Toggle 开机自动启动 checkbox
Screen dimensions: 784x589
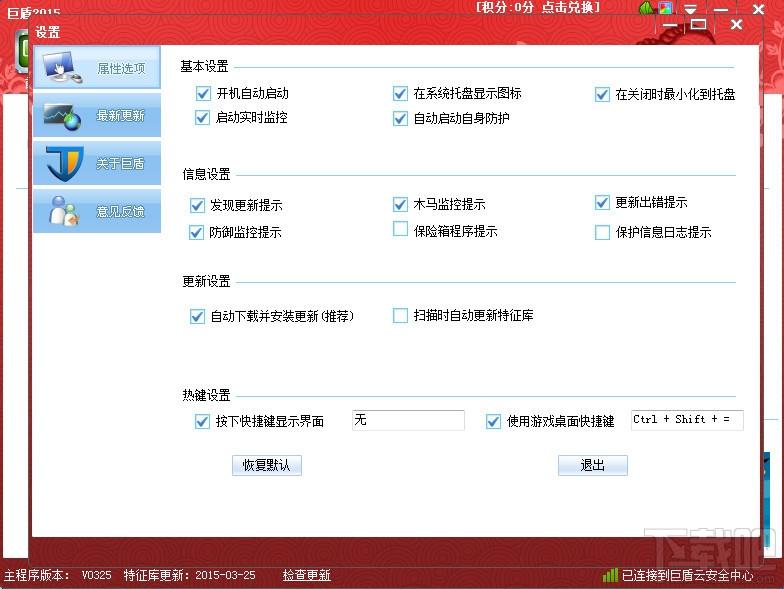pyautogui.click(x=204, y=94)
